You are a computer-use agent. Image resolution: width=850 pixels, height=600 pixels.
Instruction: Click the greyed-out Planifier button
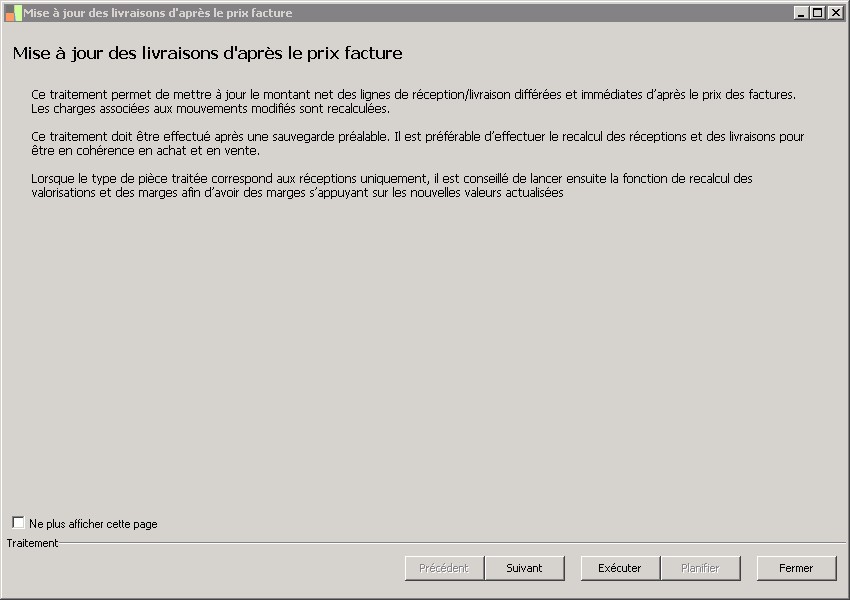coord(700,568)
